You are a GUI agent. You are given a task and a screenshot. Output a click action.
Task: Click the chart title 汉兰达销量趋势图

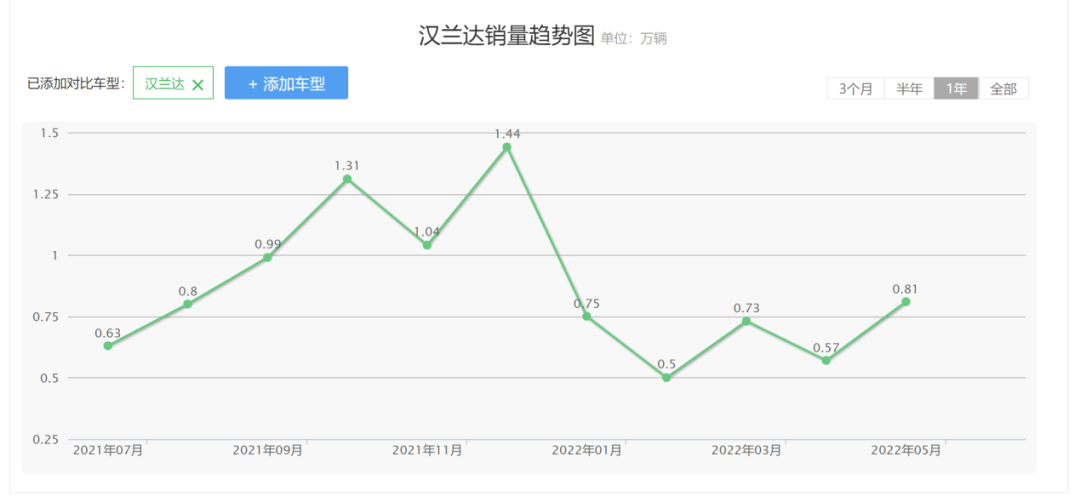[506, 36]
